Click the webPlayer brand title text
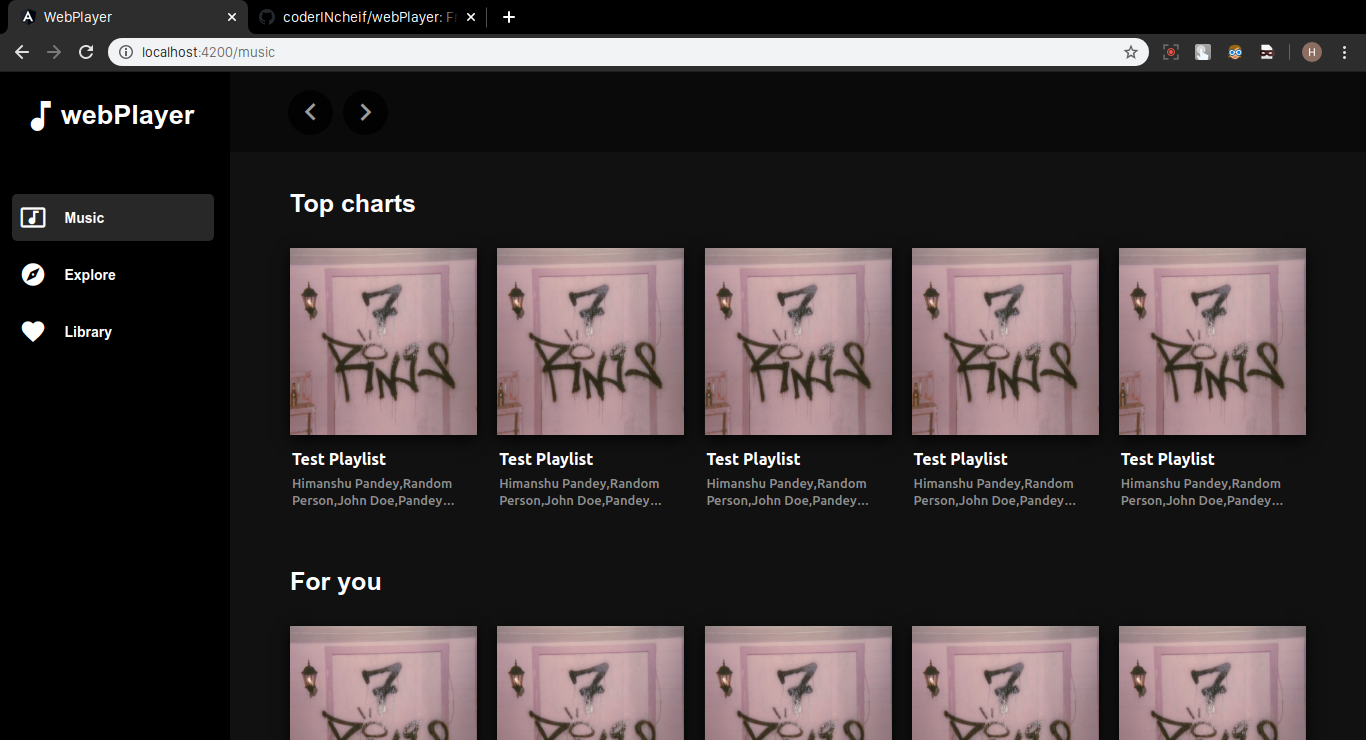 pos(128,115)
